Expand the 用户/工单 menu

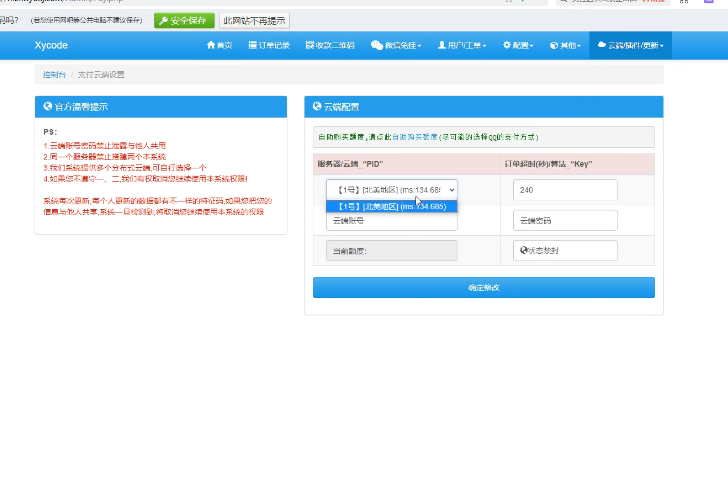(465, 45)
